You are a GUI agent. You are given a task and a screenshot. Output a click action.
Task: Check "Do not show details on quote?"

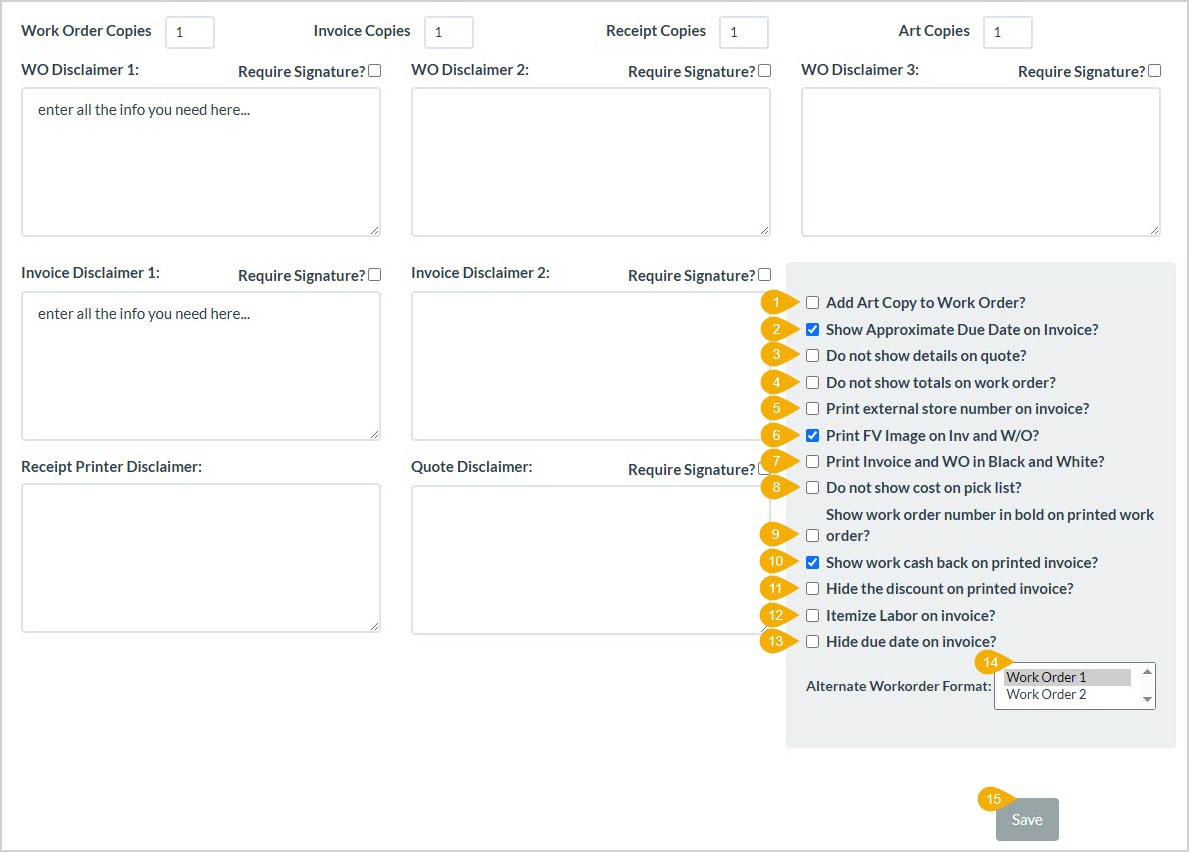813,355
